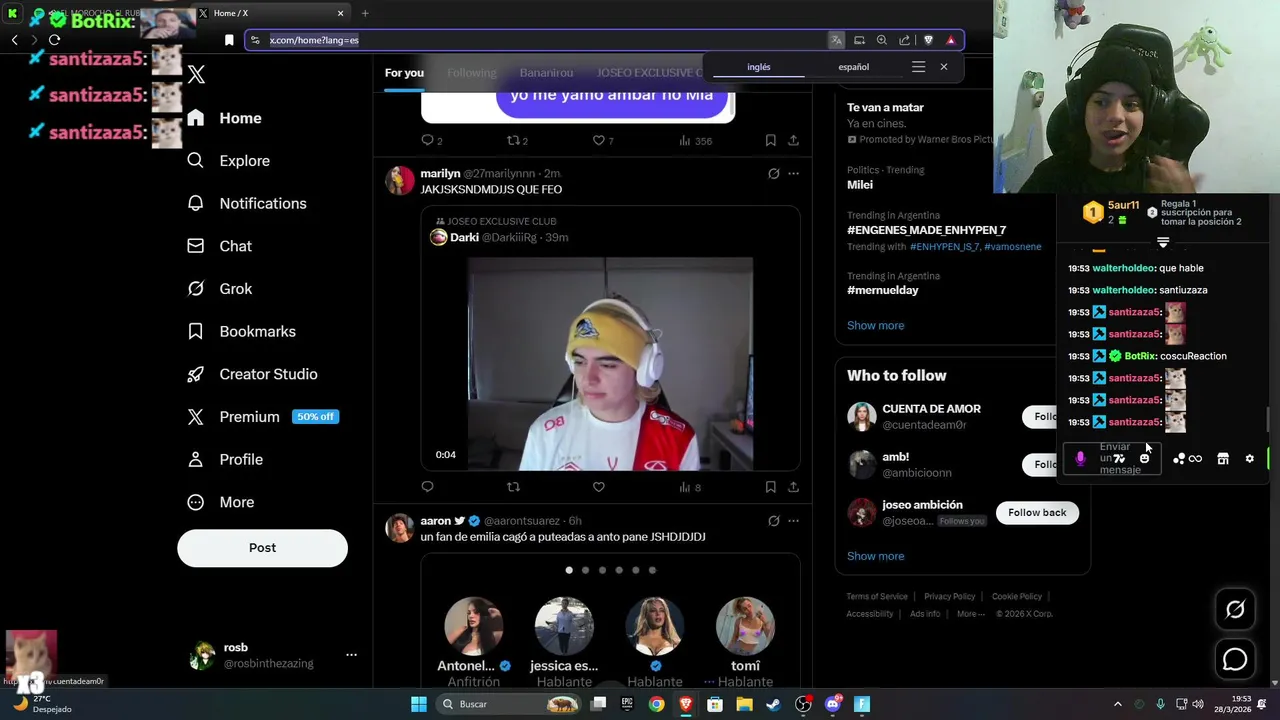Click the chat microphone icon

click(1080, 459)
